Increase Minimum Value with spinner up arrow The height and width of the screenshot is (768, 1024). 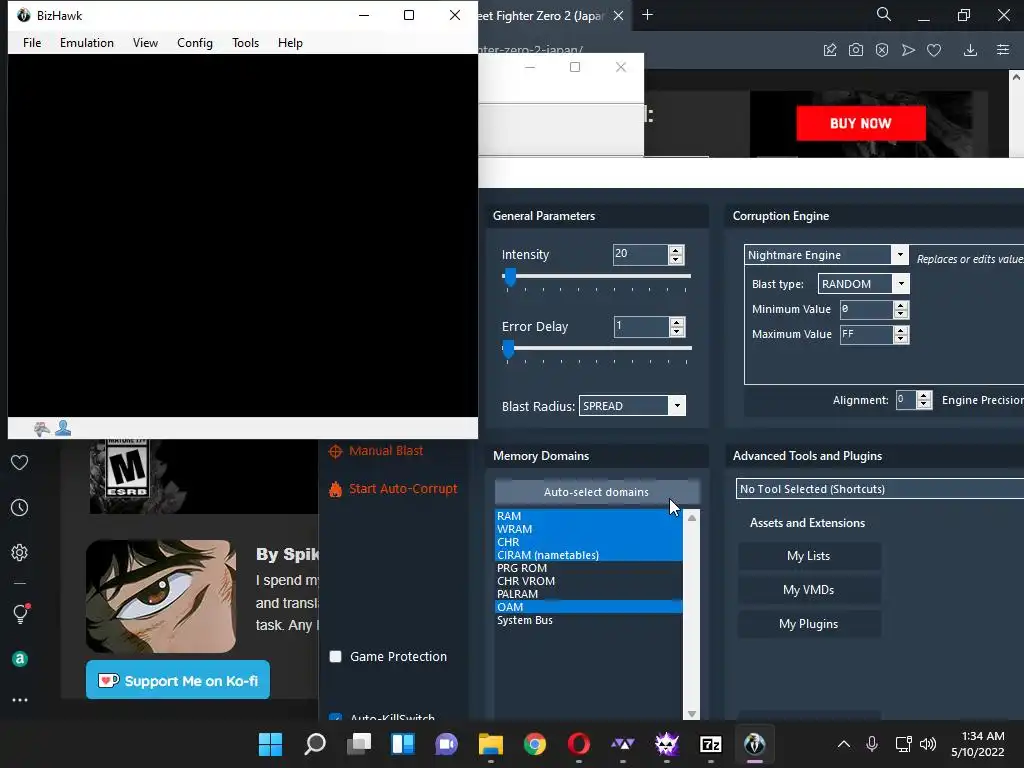(901, 305)
